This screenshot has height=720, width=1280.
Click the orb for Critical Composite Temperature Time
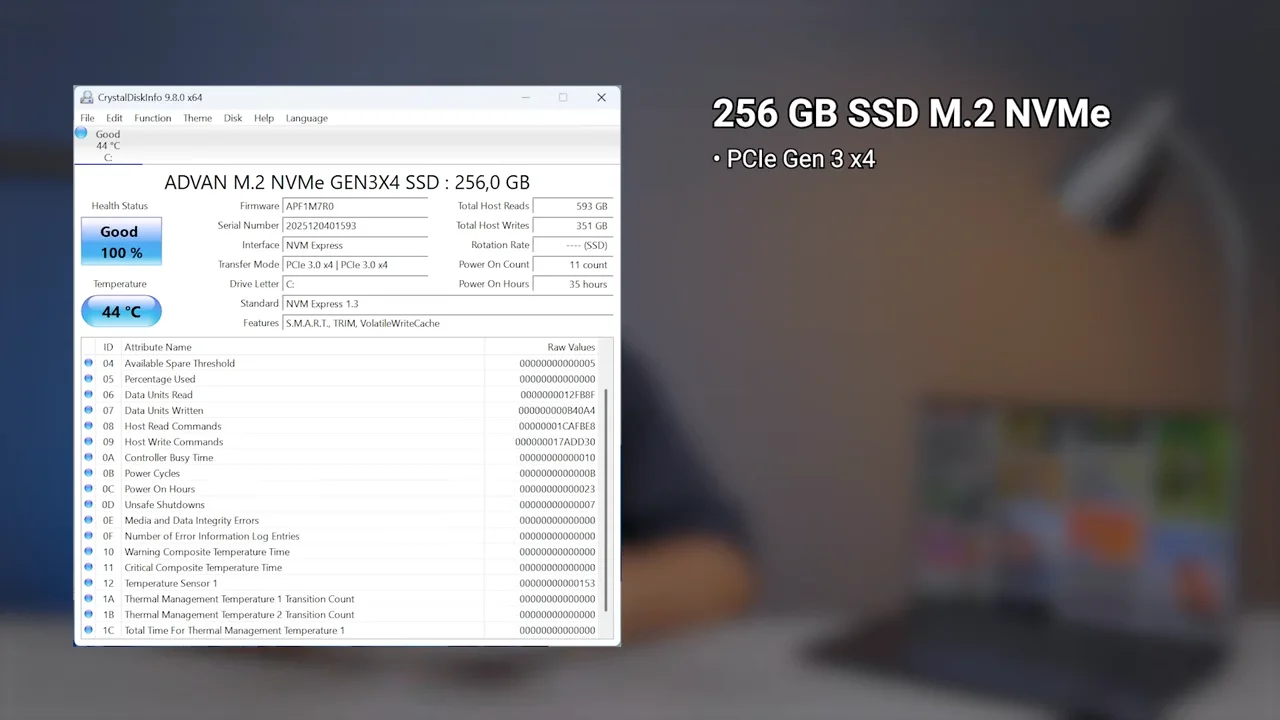[88, 568]
